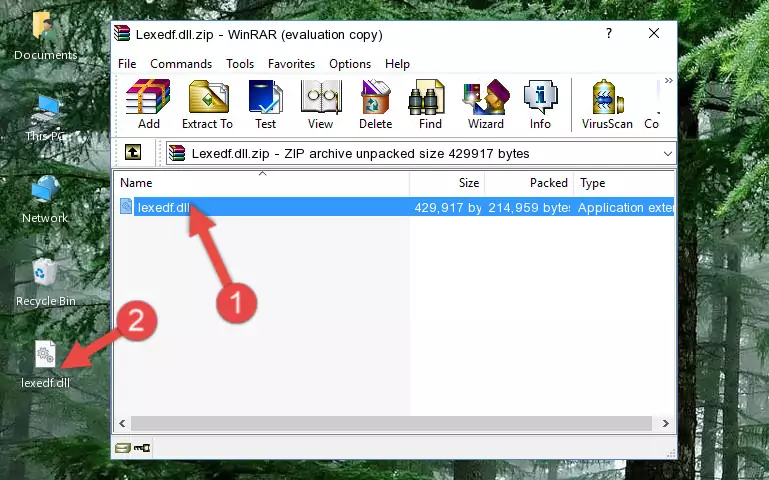Open the Find binoculars tool
Screen dimensions: 769x480
[x=430, y=104]
